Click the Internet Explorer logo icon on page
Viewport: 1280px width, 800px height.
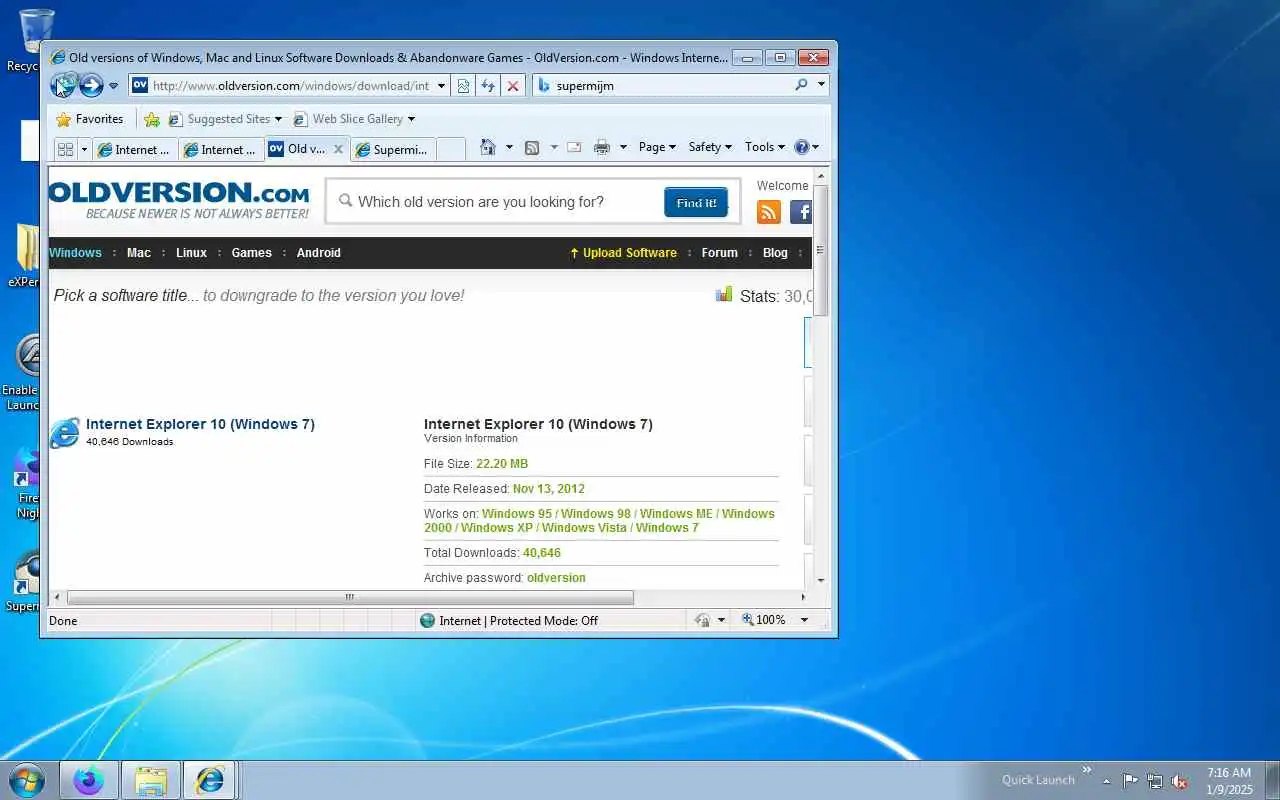(x=65, y=433)
